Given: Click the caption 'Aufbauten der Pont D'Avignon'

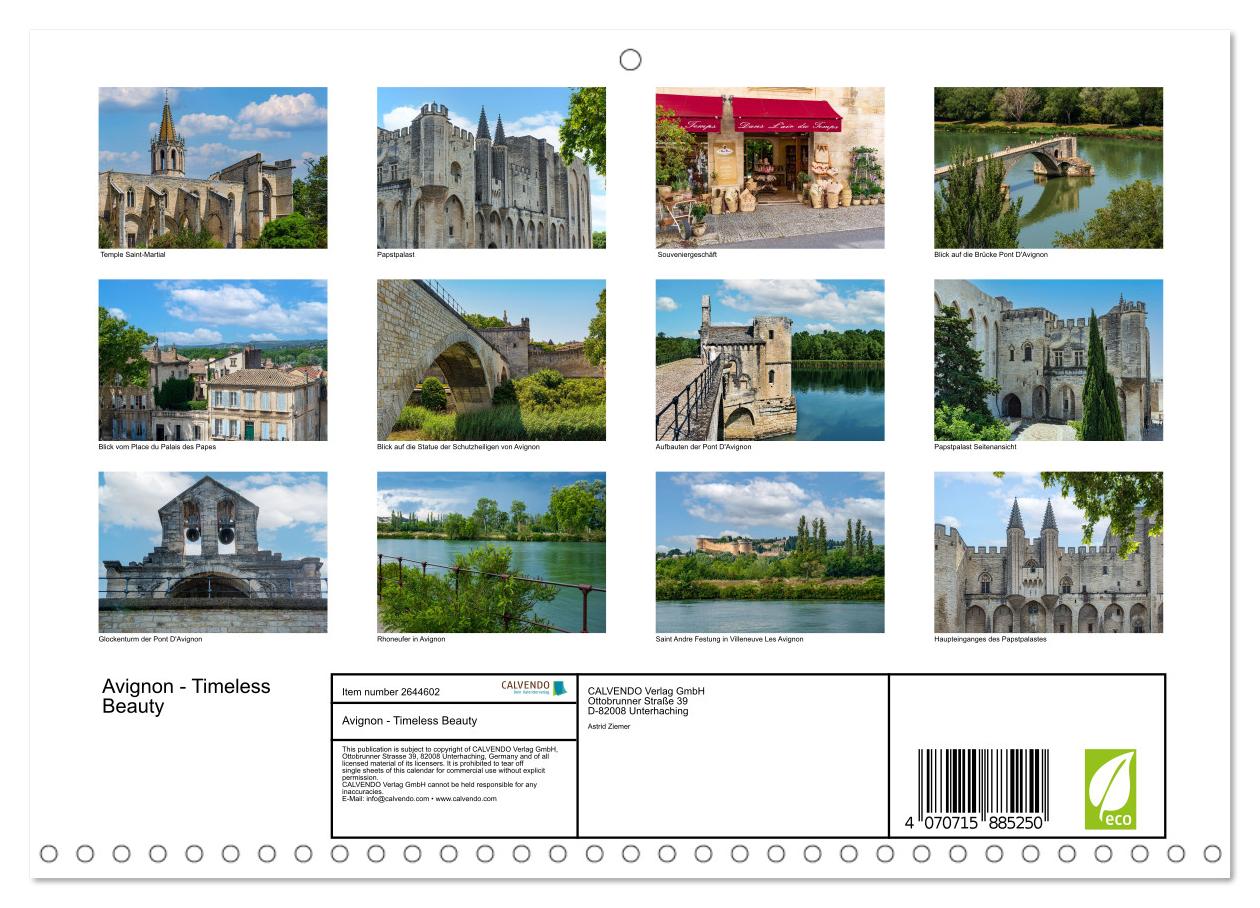Looking at the screenshot, I should pyautogui.click(x=703, y=447).
